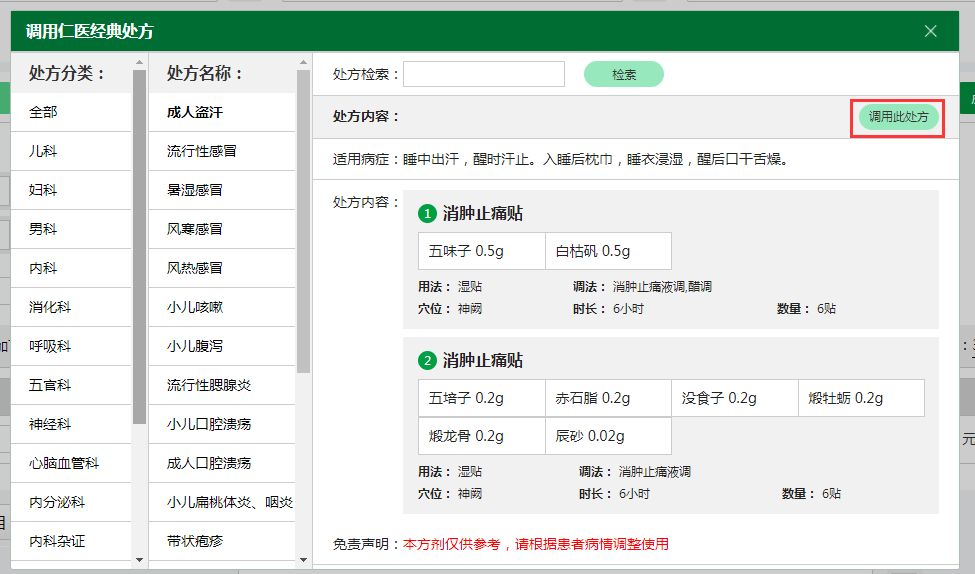Image resolution: width=975 pixels, height=574 pixels.
Task: Open the 流行性感冒 prescription
Action: pos(201,151)
